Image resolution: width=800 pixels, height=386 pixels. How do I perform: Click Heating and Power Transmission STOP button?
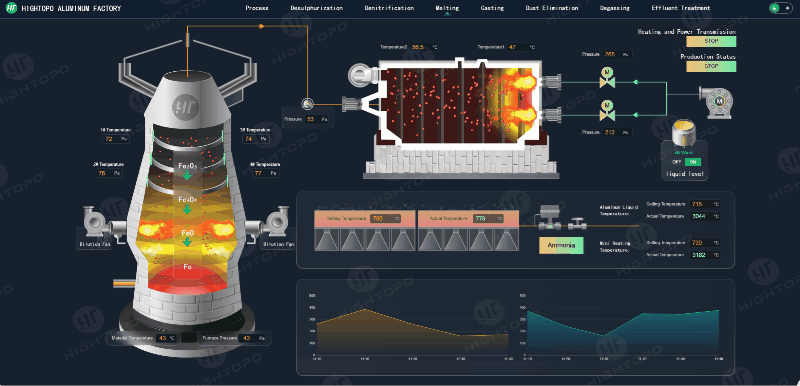pos(711,41)
